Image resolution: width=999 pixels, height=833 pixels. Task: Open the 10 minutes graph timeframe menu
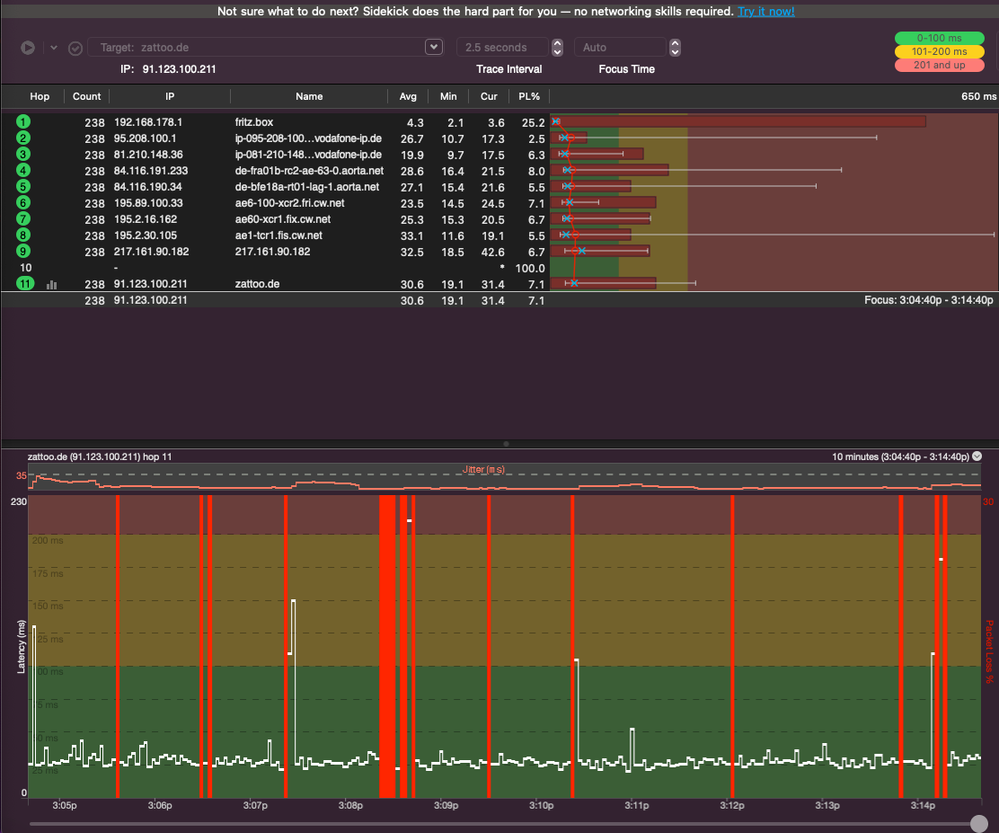click(x=977, y=456)
